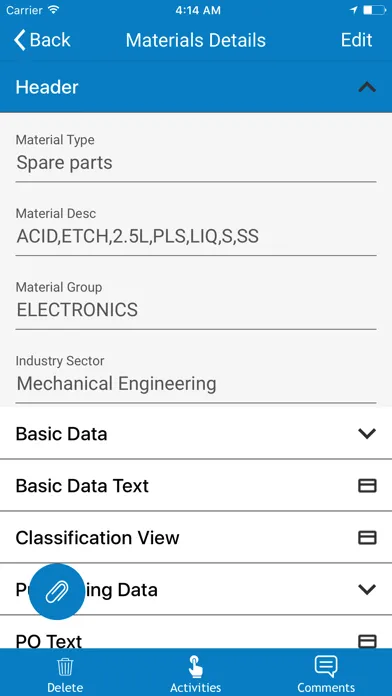Tap the PO Text row label

click(49, 641)
